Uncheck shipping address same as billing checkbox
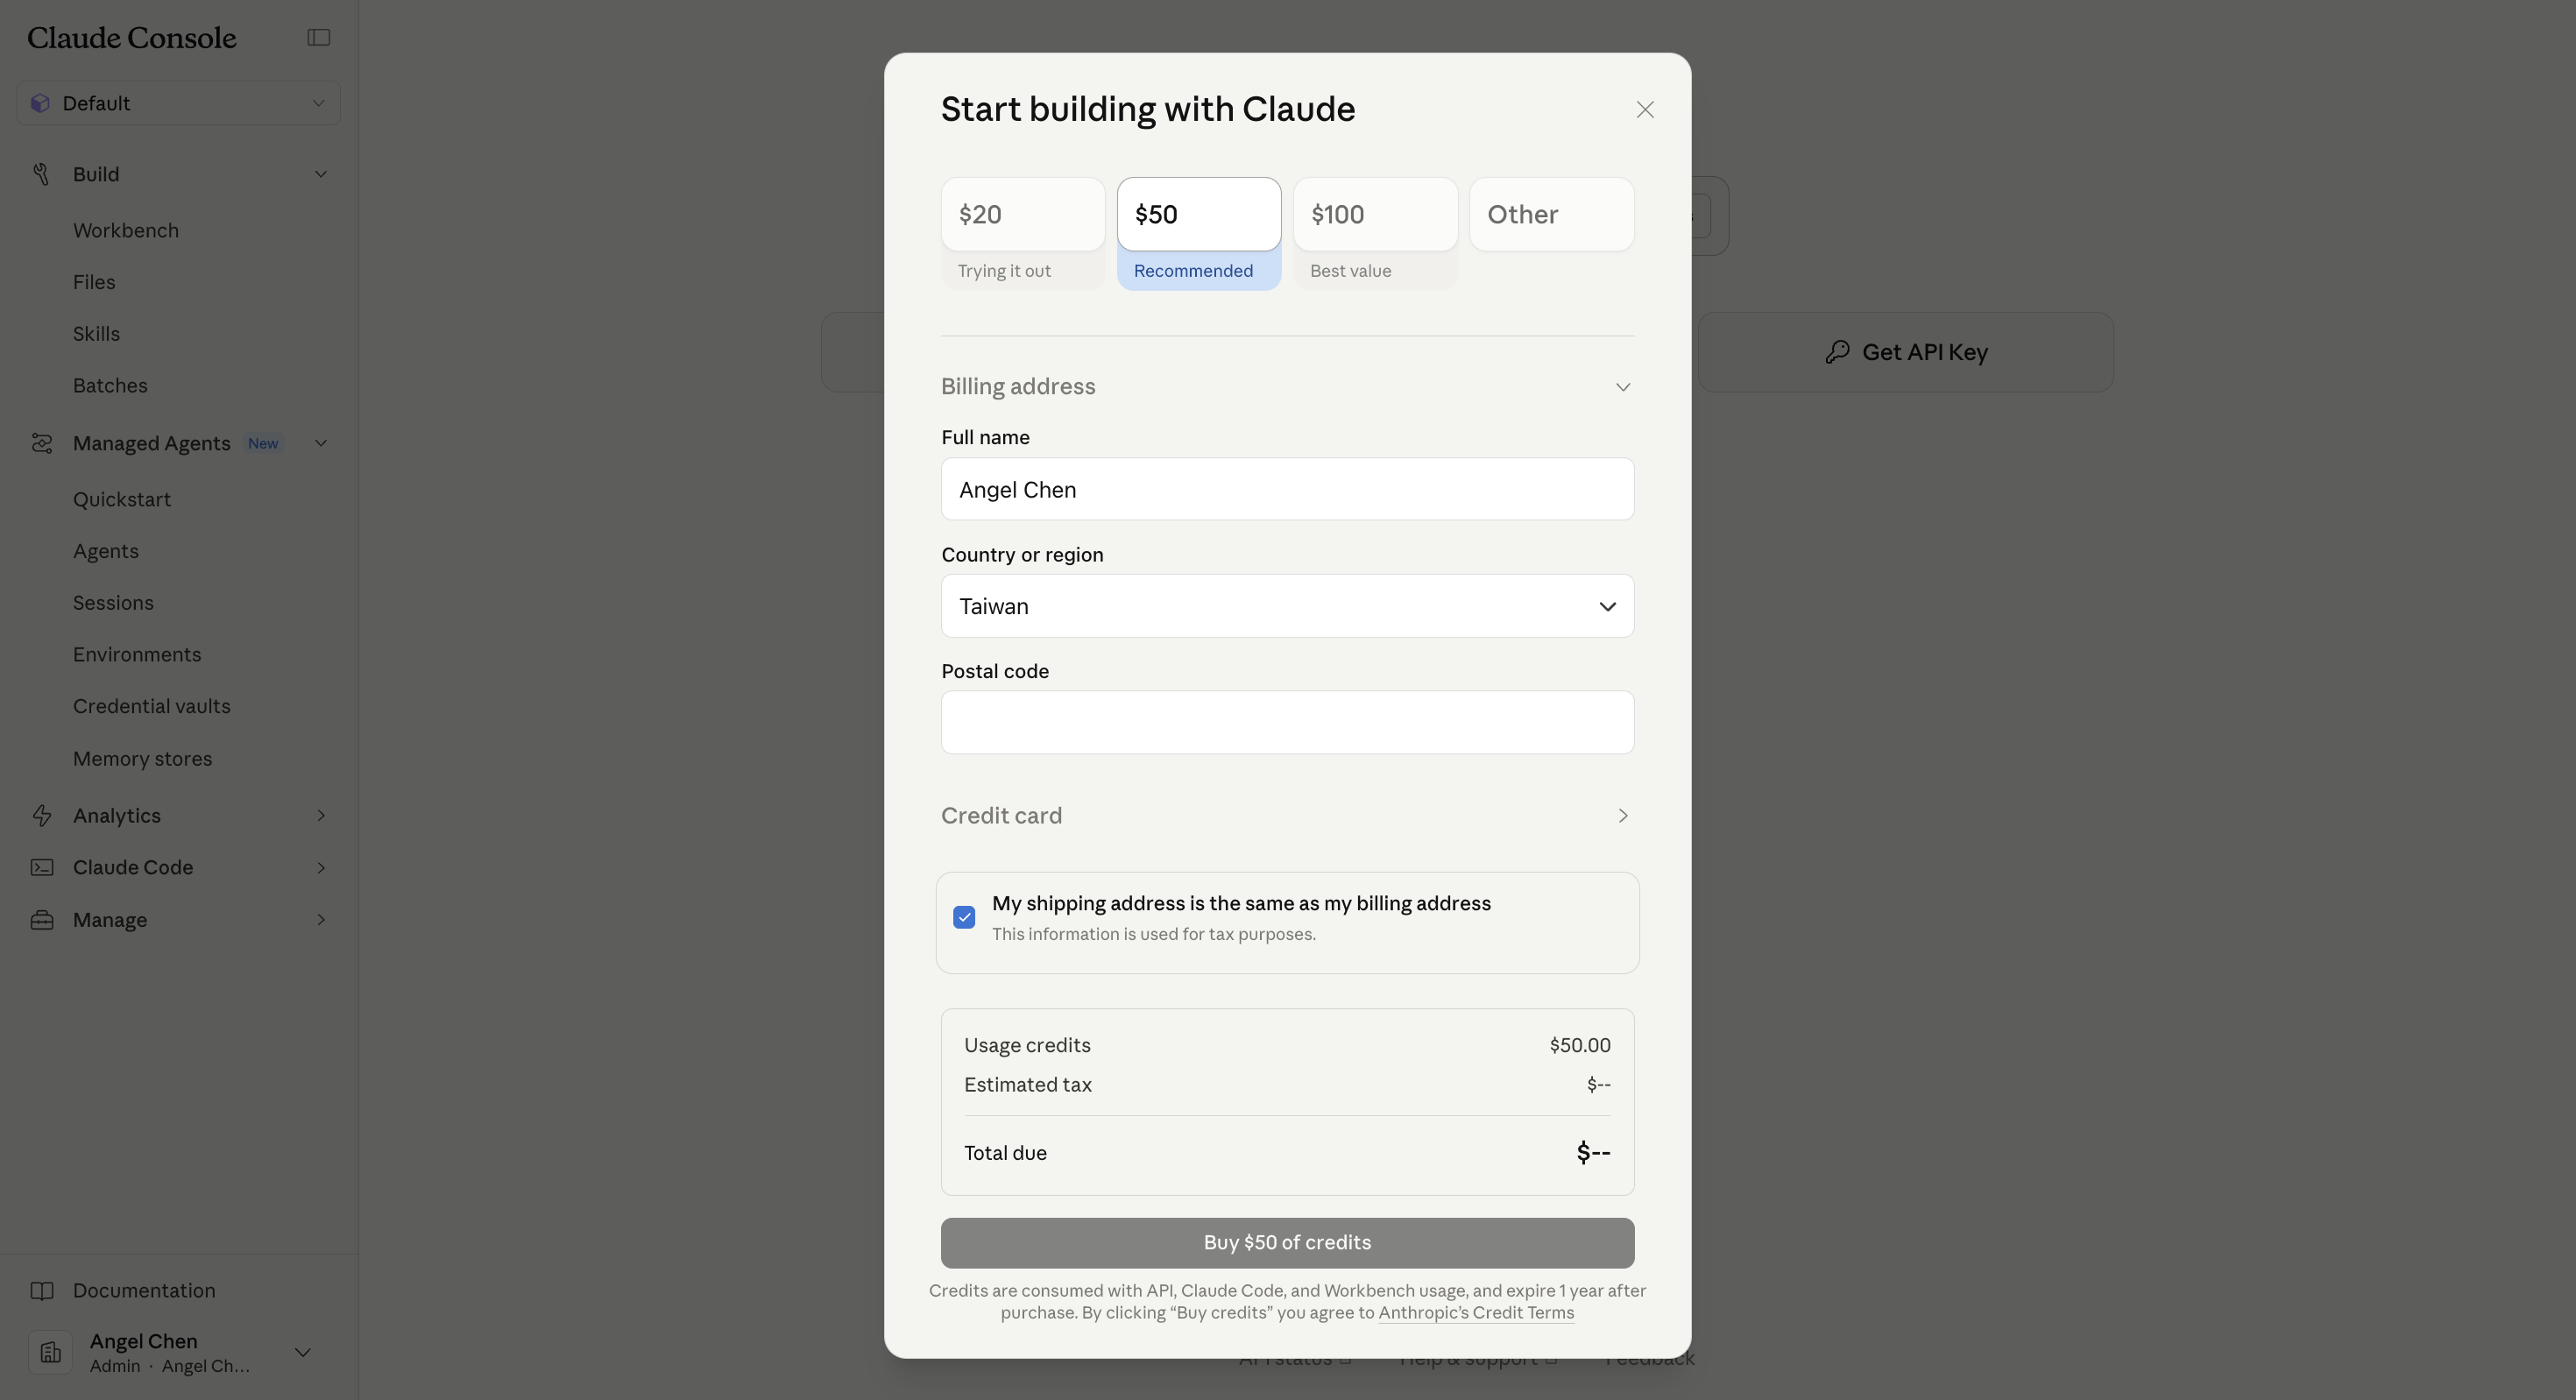Viewport: 2576px width, 1400px height. click(x=964, y=917)
